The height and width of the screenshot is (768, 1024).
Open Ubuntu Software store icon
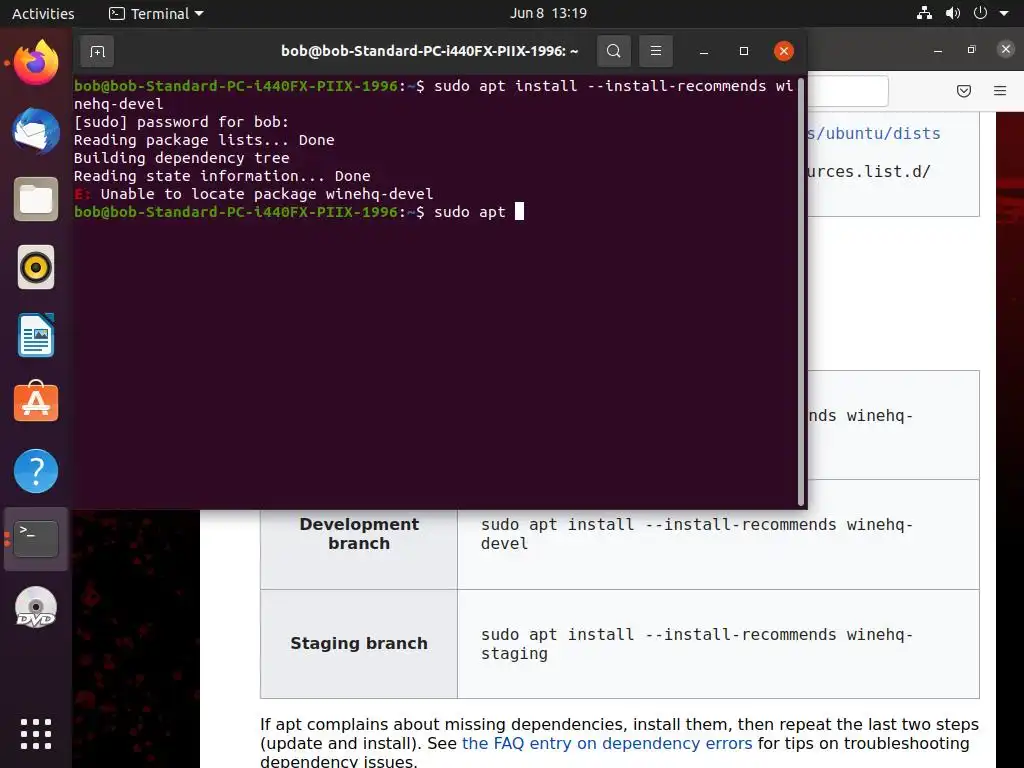click(36, 402)
